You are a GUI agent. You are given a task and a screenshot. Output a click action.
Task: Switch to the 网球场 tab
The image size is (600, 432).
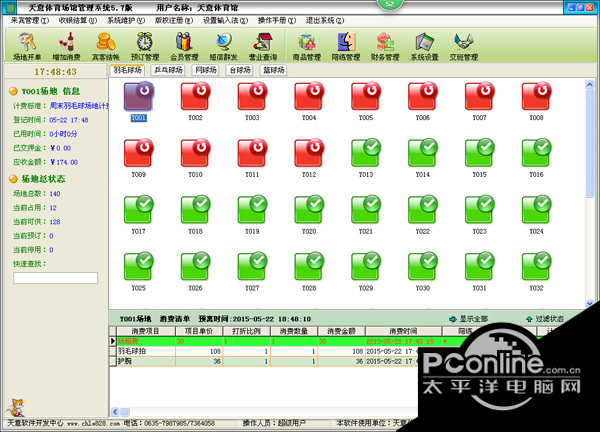pyautogui.click(x=206, y=70)
